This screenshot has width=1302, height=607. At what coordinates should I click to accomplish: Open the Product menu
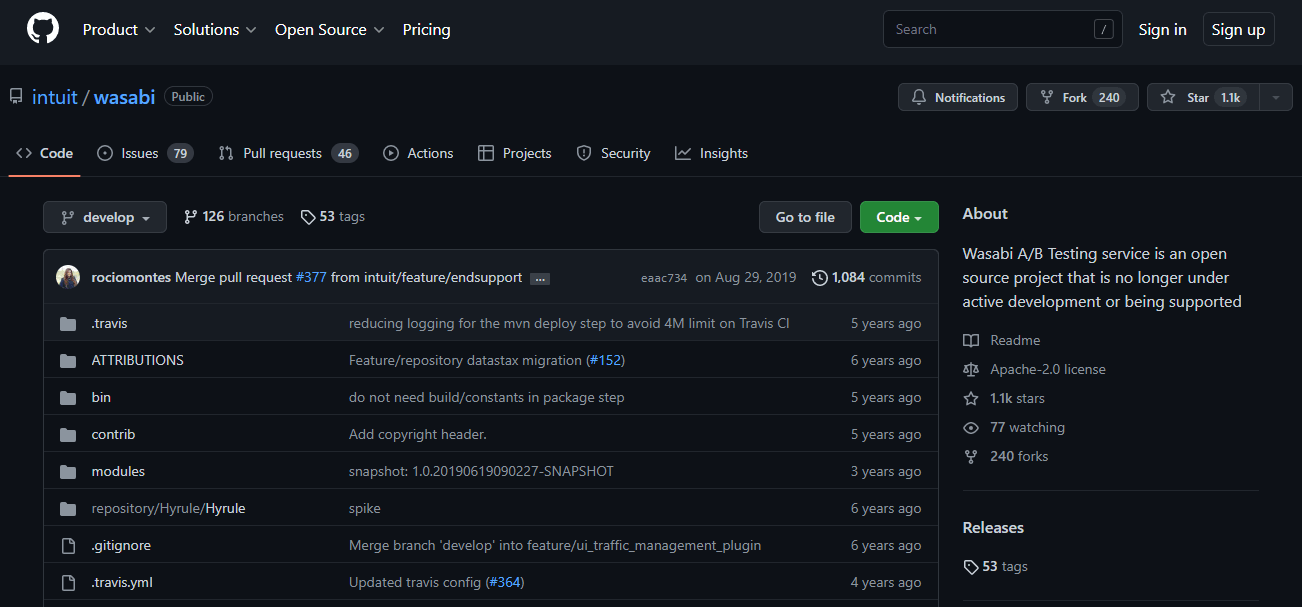[x=118, y=30]
